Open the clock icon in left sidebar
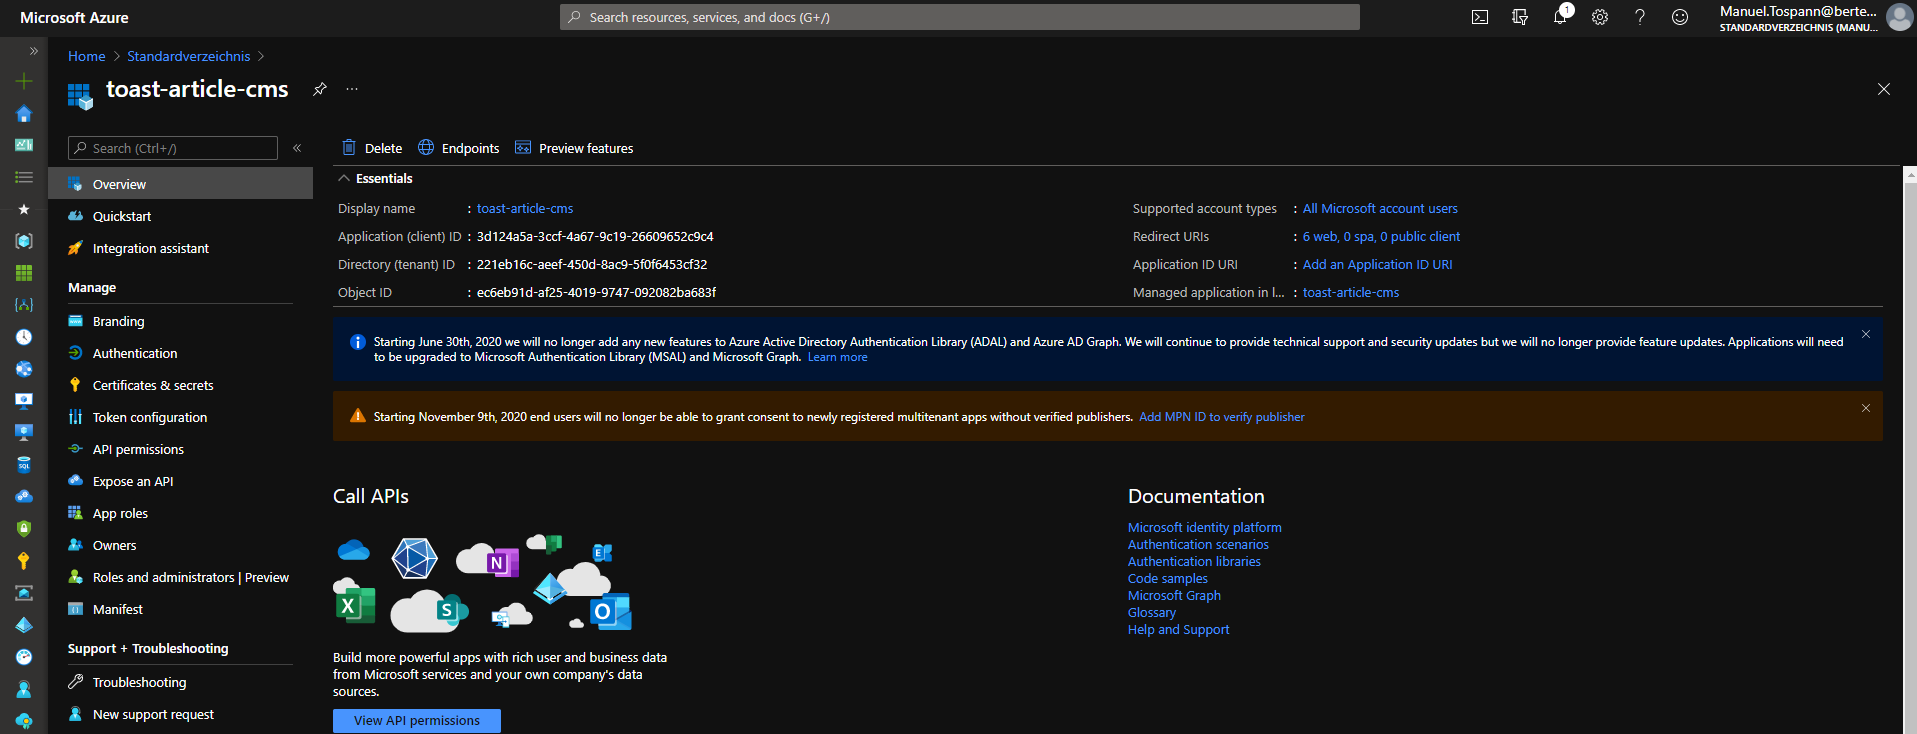 coord(24,337)
